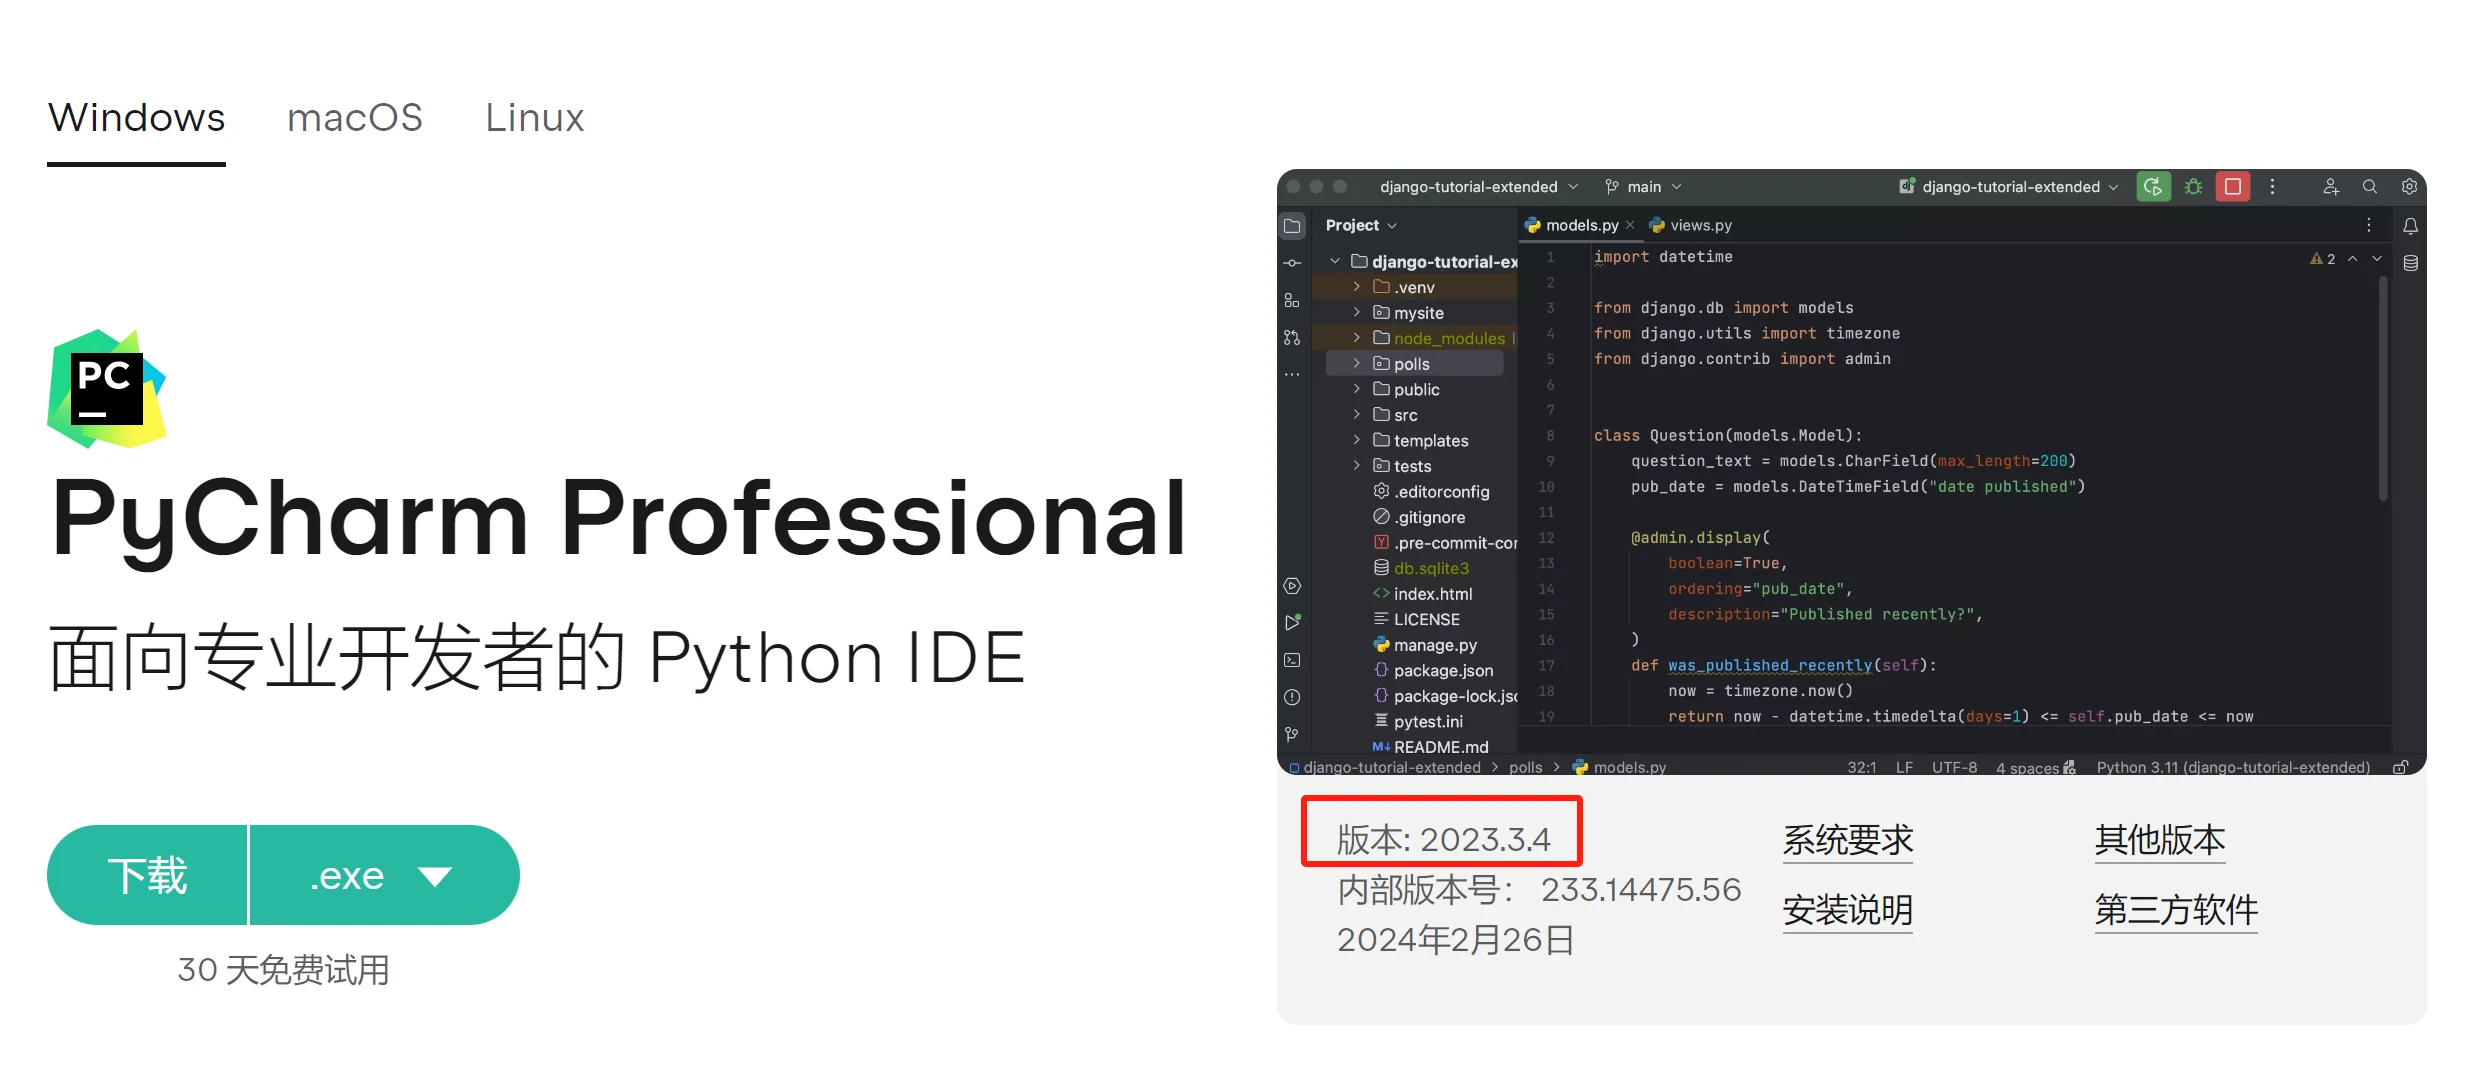Open the toolbar More Actions menu

(x=2272, y=187)
